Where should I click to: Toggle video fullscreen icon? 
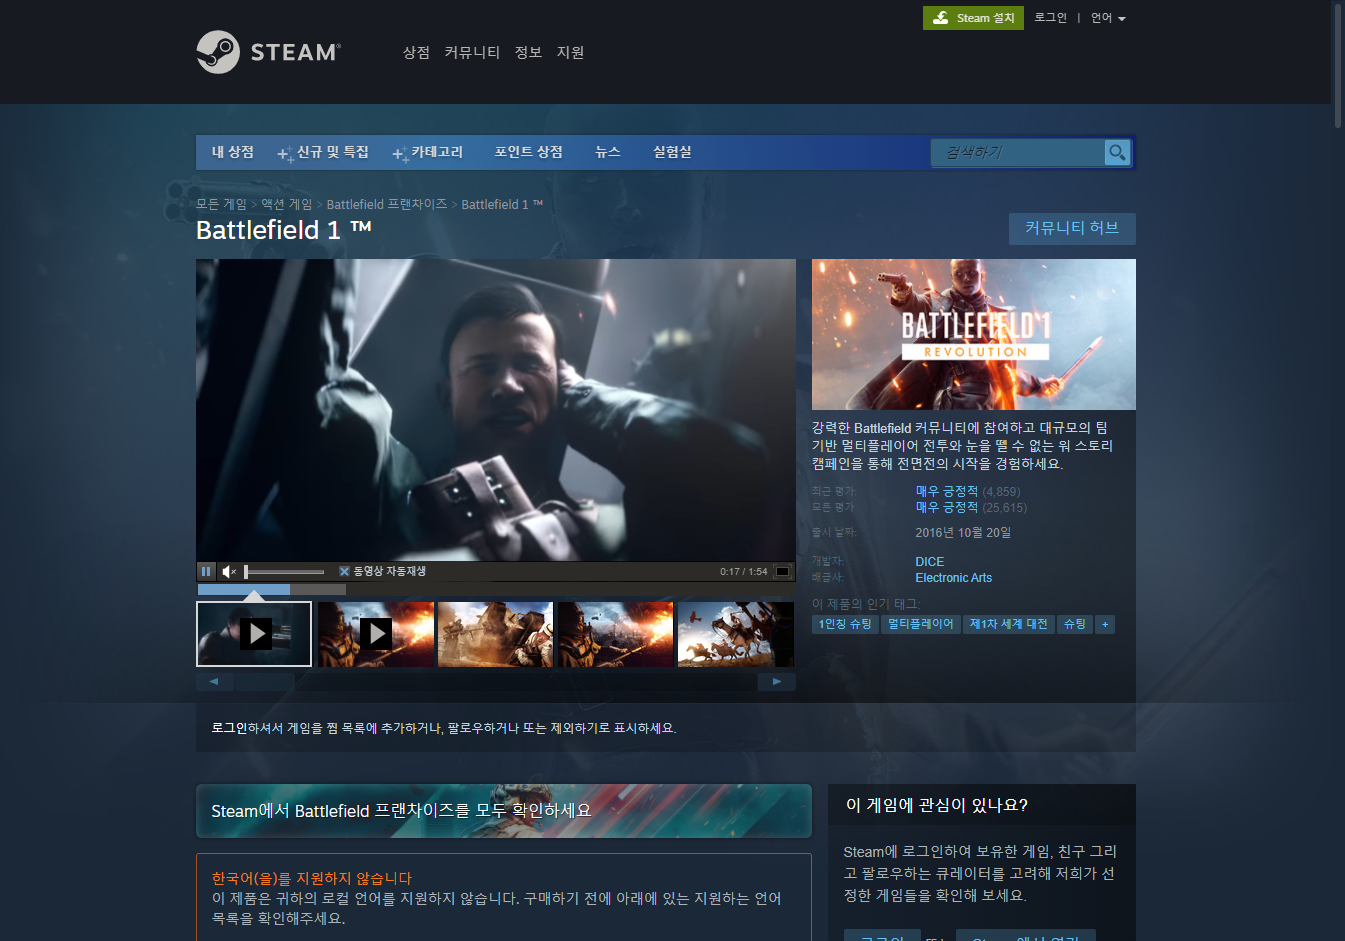coord(783,572)
